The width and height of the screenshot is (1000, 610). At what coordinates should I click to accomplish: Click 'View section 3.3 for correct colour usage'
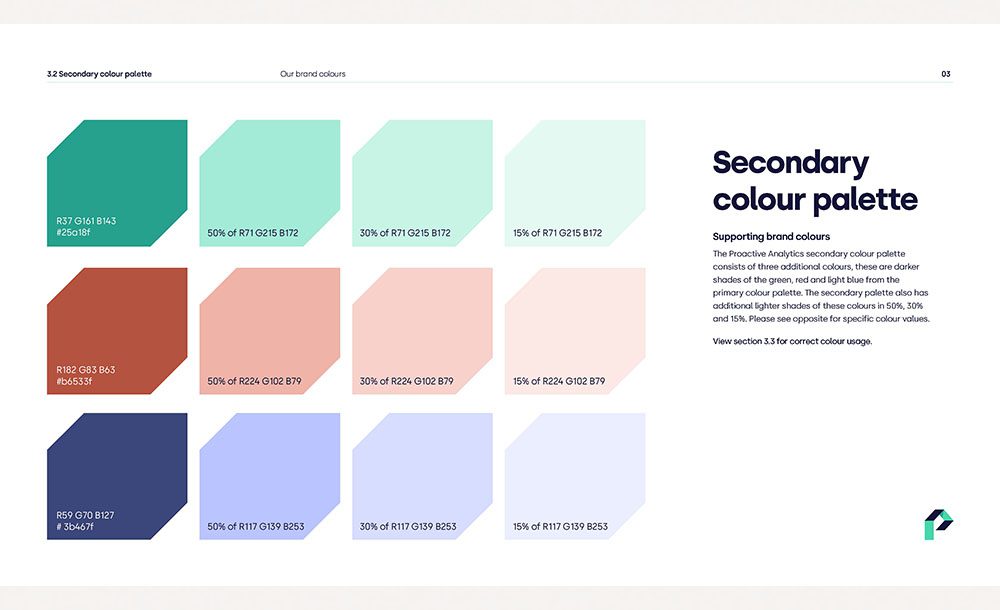792,341
